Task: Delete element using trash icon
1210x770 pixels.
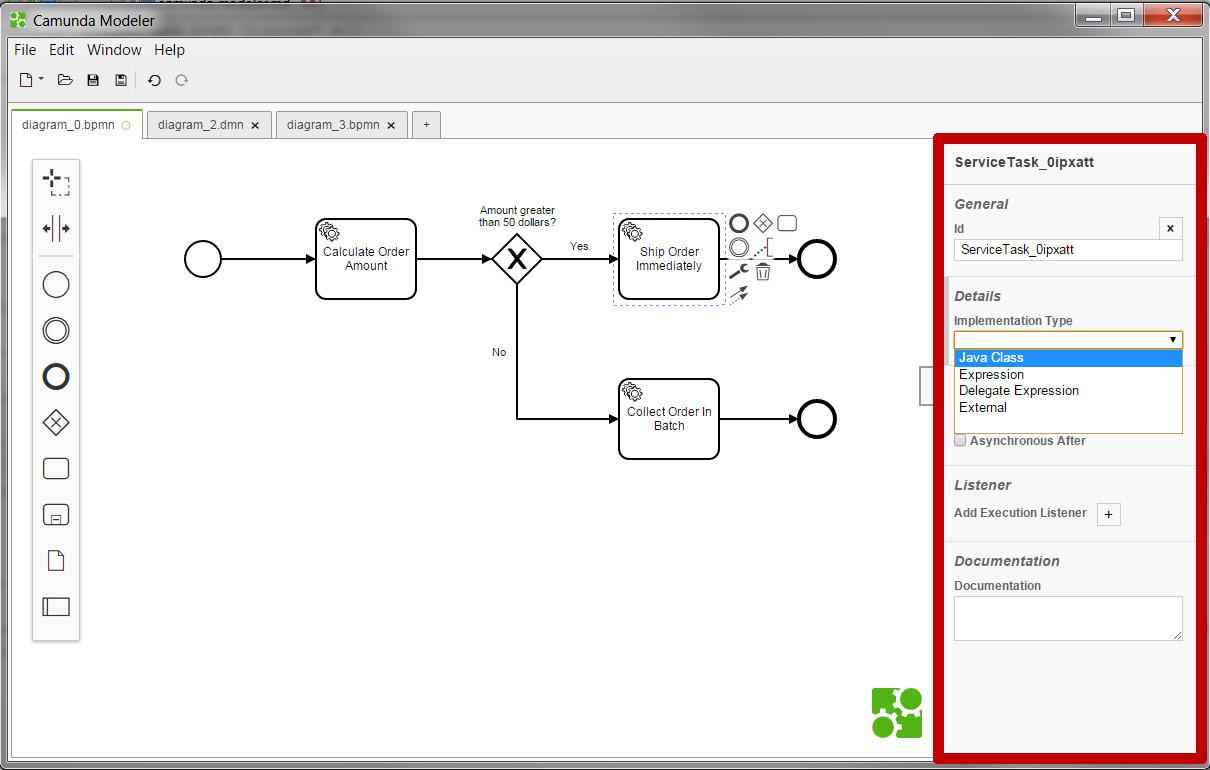Action: 763,272
